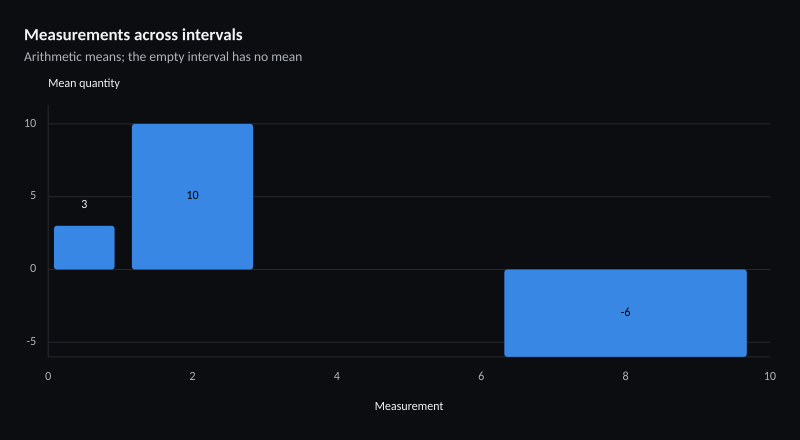The width and height of the screenshot is (800, 440).
Task: Click the y-axis tick label 5
Action: point(33,196)
